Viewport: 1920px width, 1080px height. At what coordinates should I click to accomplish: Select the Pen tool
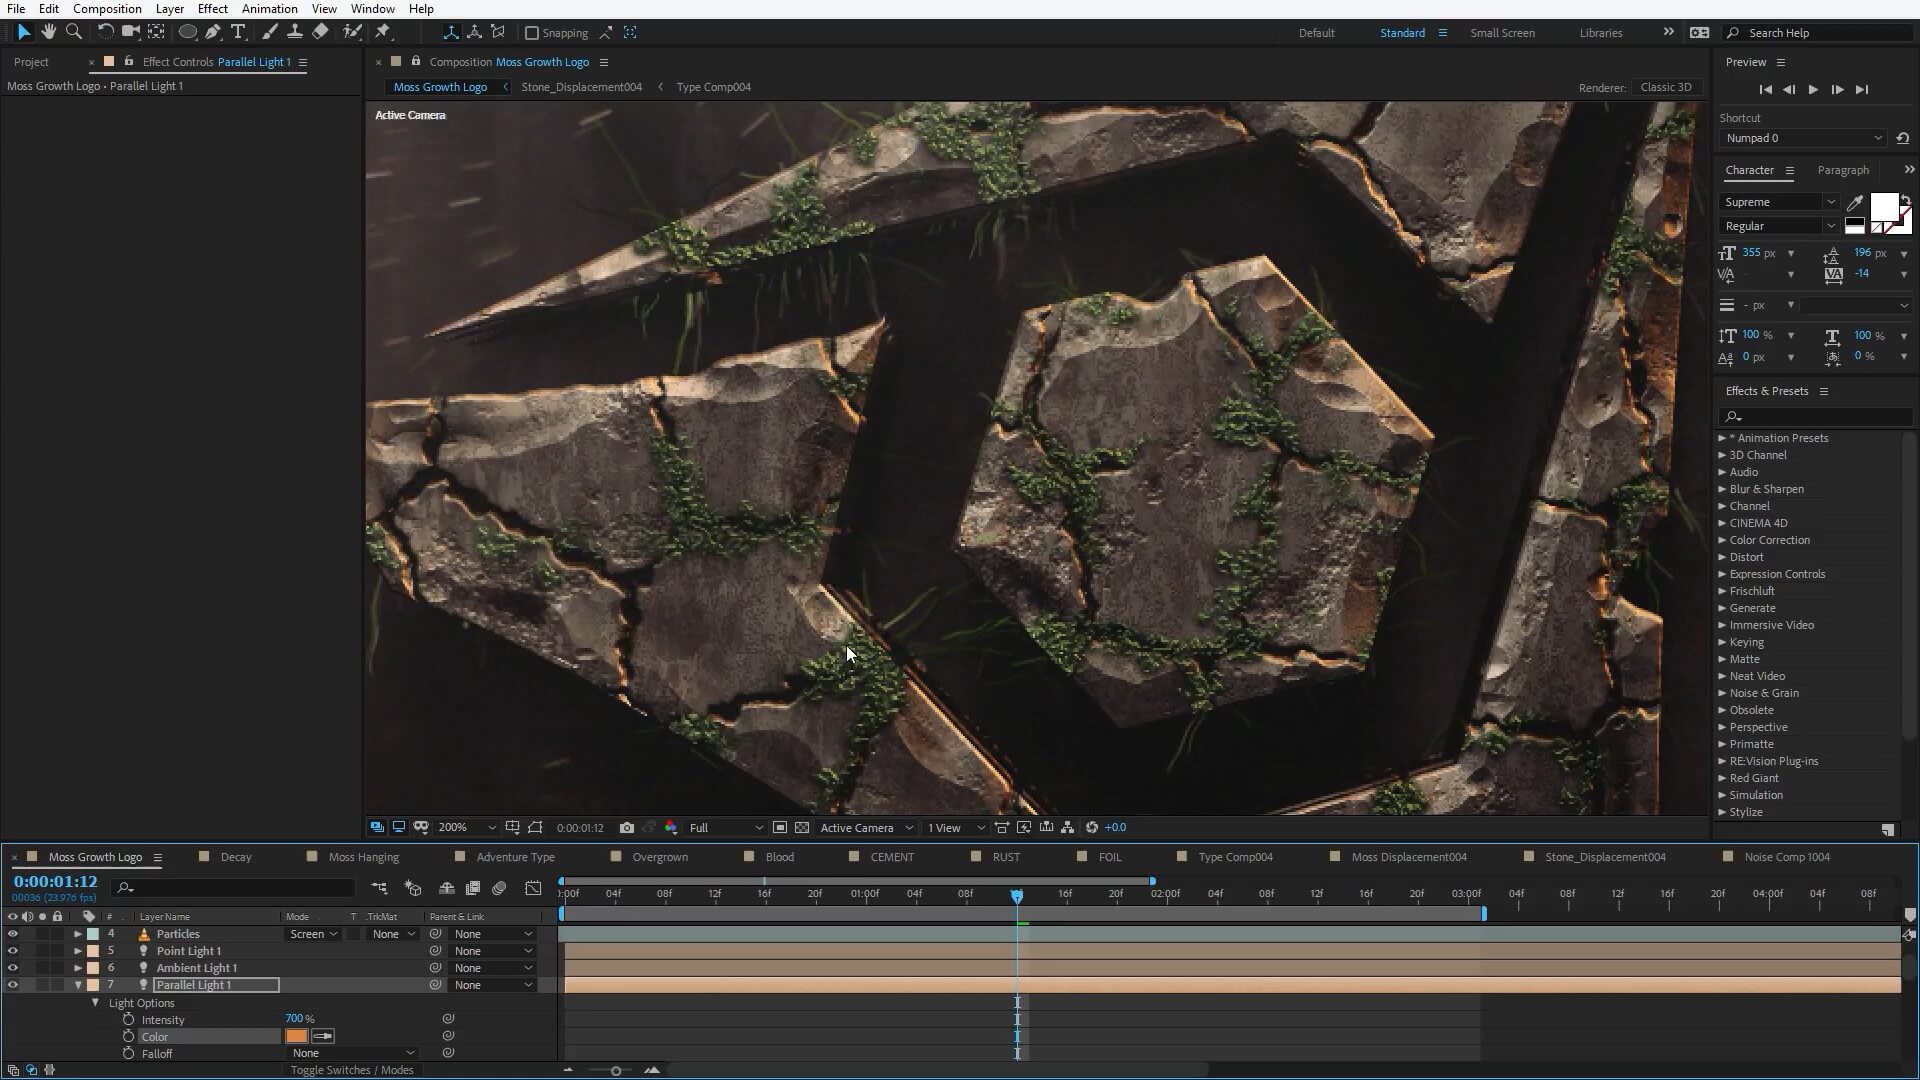click(x=213, y=32)
